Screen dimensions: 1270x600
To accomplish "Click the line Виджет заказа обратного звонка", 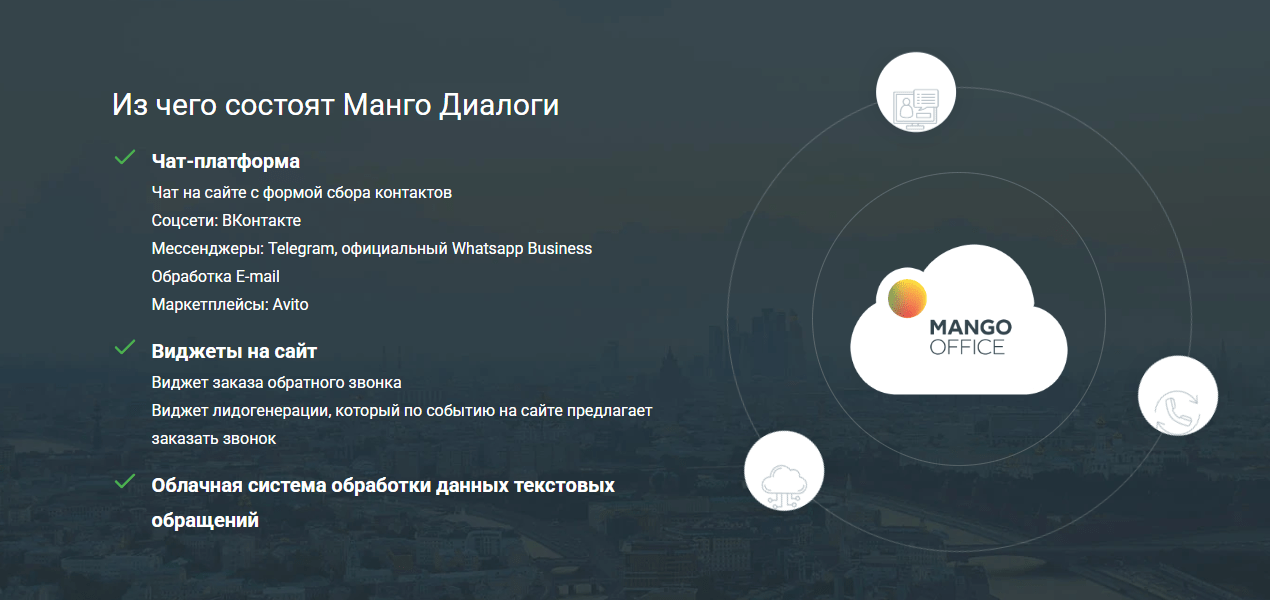I will [277, 383].
